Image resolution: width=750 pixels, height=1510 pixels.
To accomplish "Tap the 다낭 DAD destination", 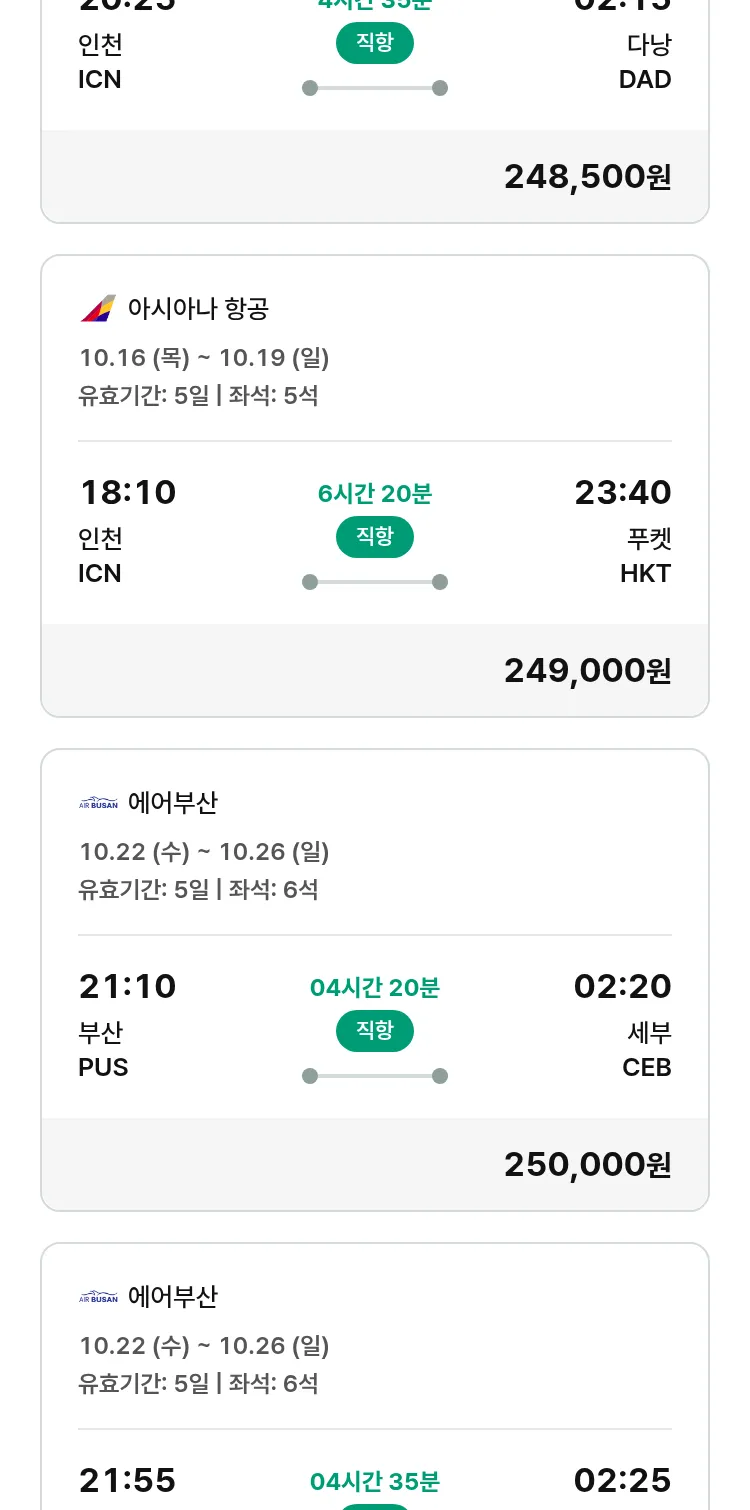I will [646, 62].
